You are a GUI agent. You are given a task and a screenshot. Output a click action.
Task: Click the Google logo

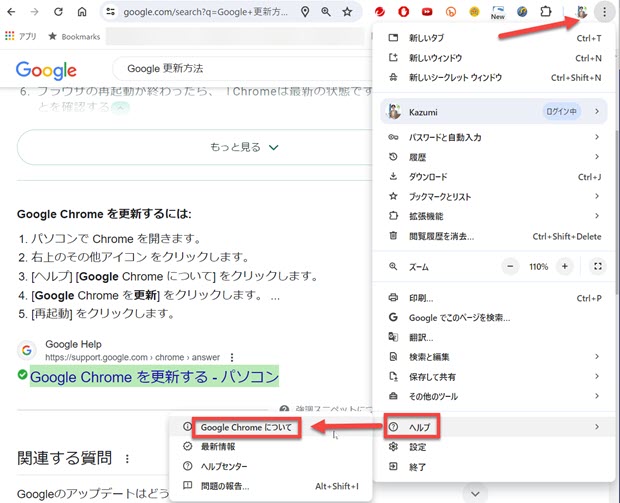(46, 70)
